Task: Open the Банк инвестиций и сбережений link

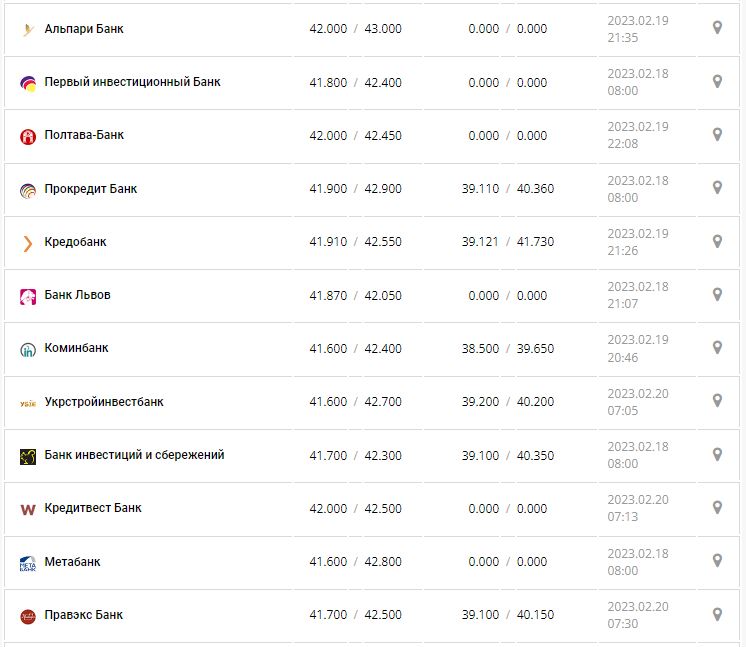Action: click(x=134, y=455)
